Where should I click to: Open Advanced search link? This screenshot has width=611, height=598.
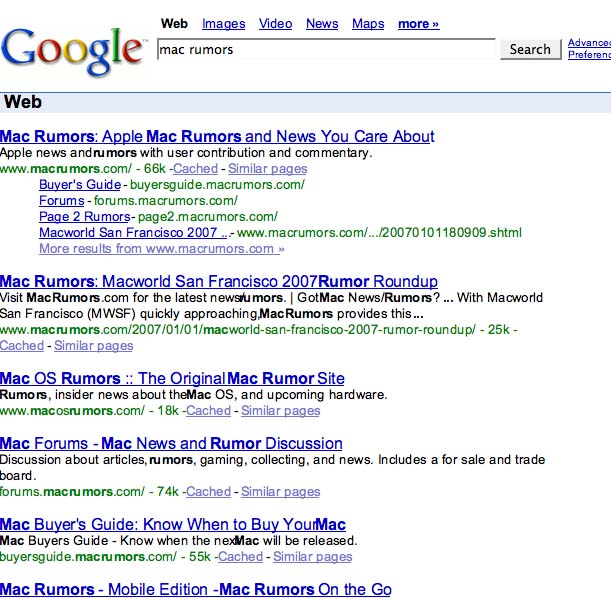tap(589, 42)
